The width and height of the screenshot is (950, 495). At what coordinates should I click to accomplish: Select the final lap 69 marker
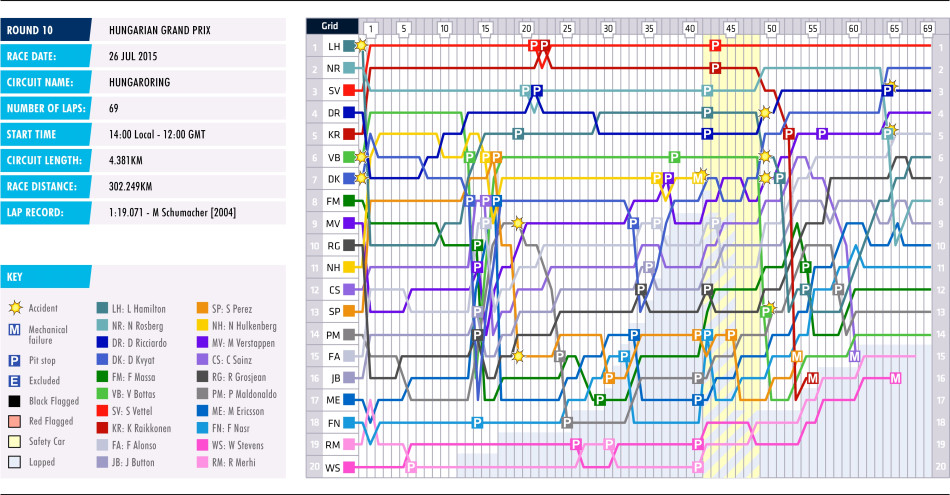pyautogui.click(x=928, y=28)
